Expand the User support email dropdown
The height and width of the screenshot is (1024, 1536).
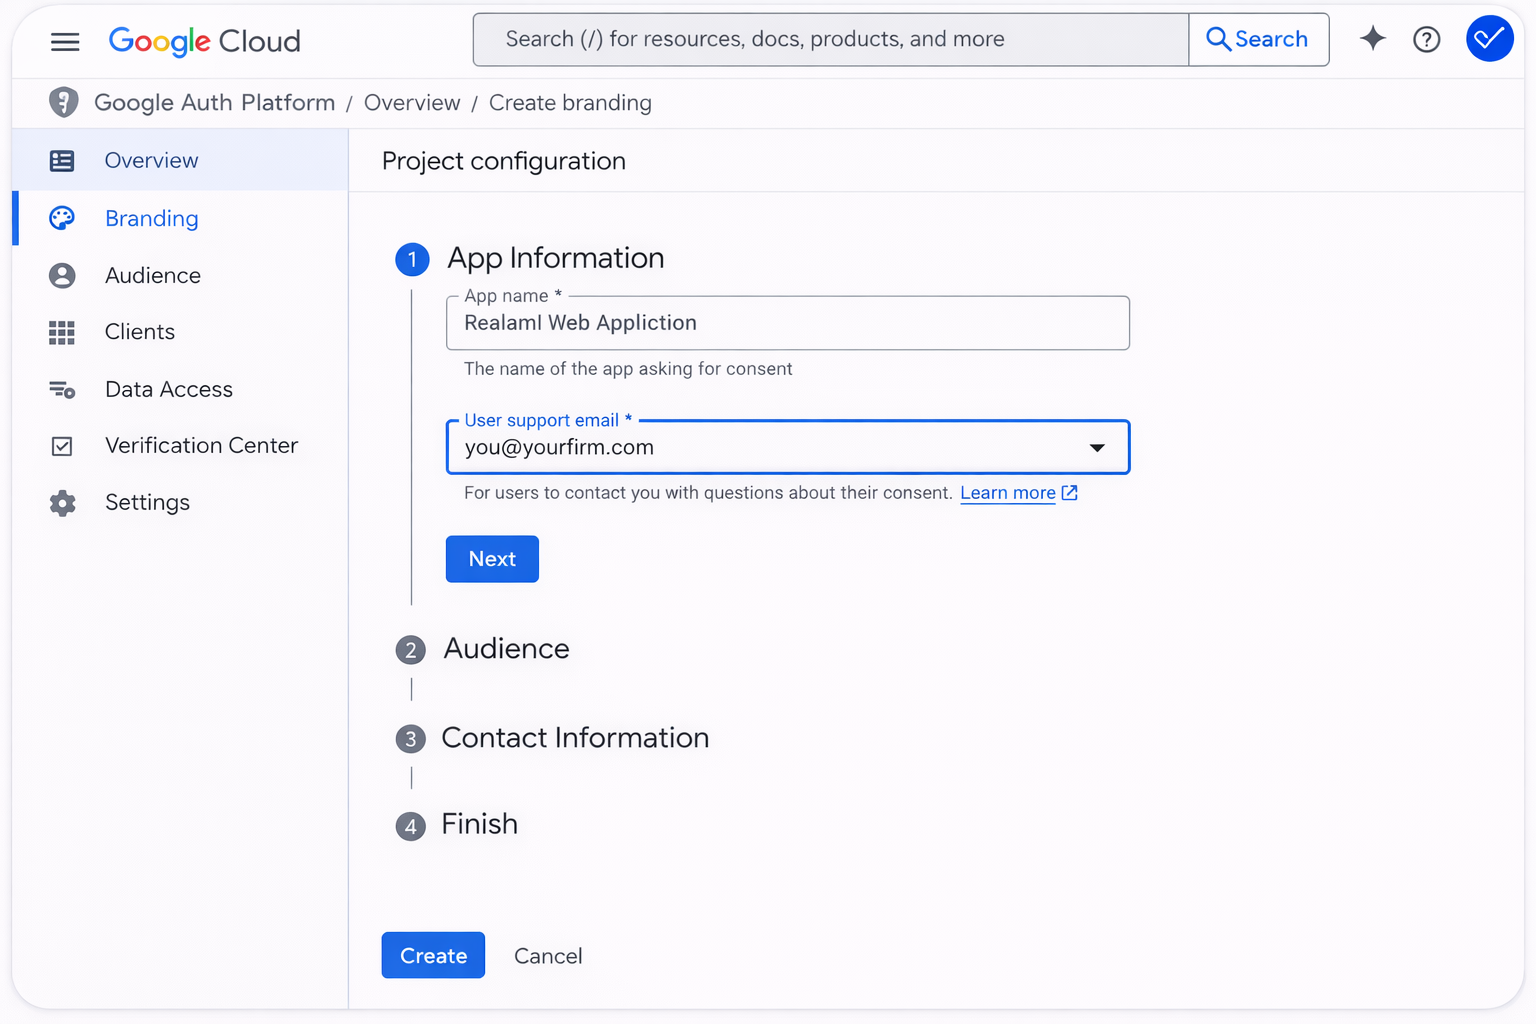click(1096, 447)
